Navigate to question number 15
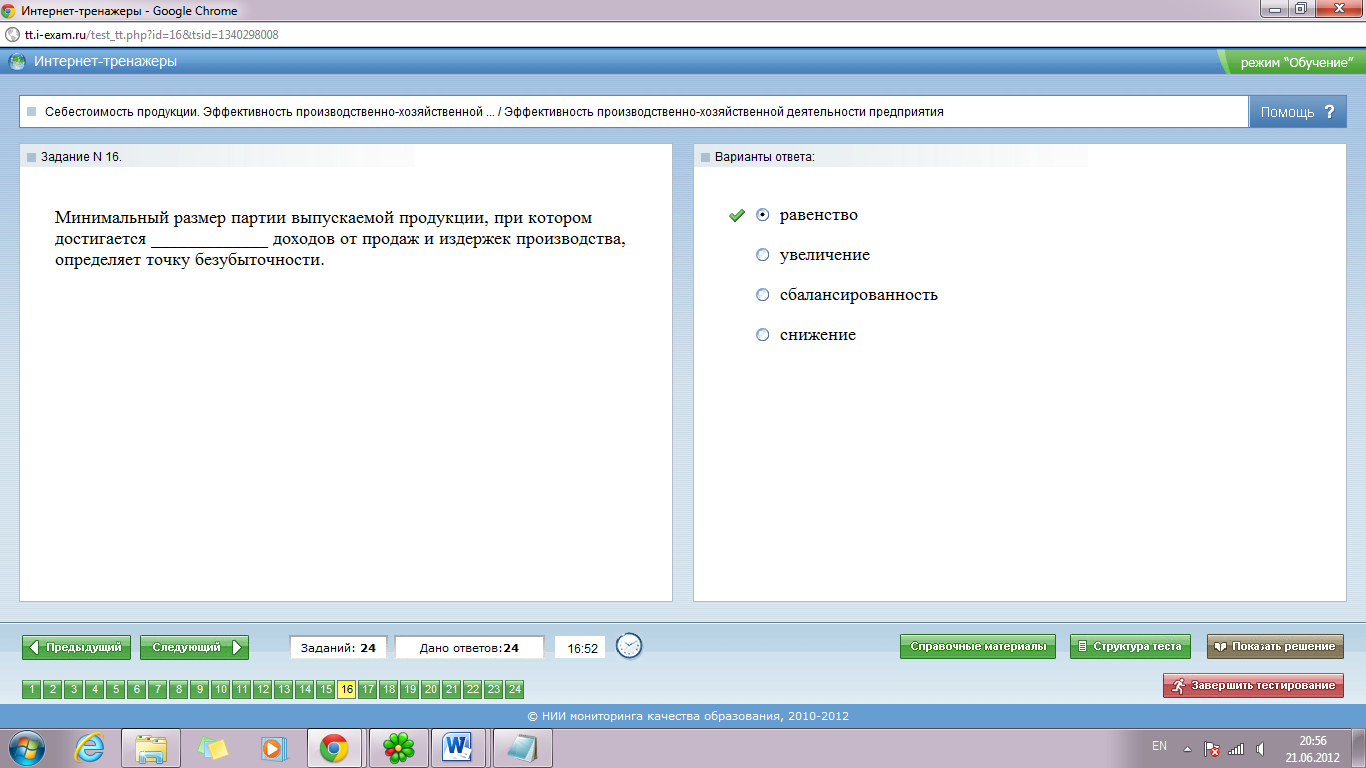Image resolution: width=1366 pixels, height=768 pixels. pos(325,689)
